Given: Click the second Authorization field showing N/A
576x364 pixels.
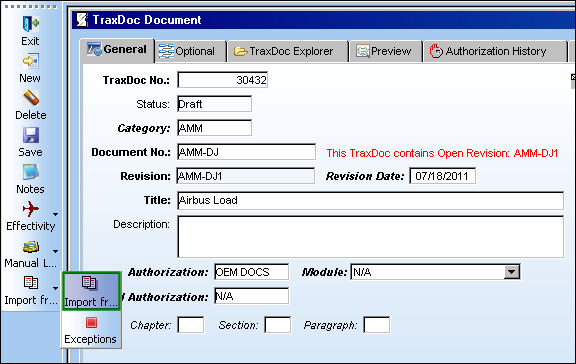Looking at the screenshot, I should pos(252,296).
